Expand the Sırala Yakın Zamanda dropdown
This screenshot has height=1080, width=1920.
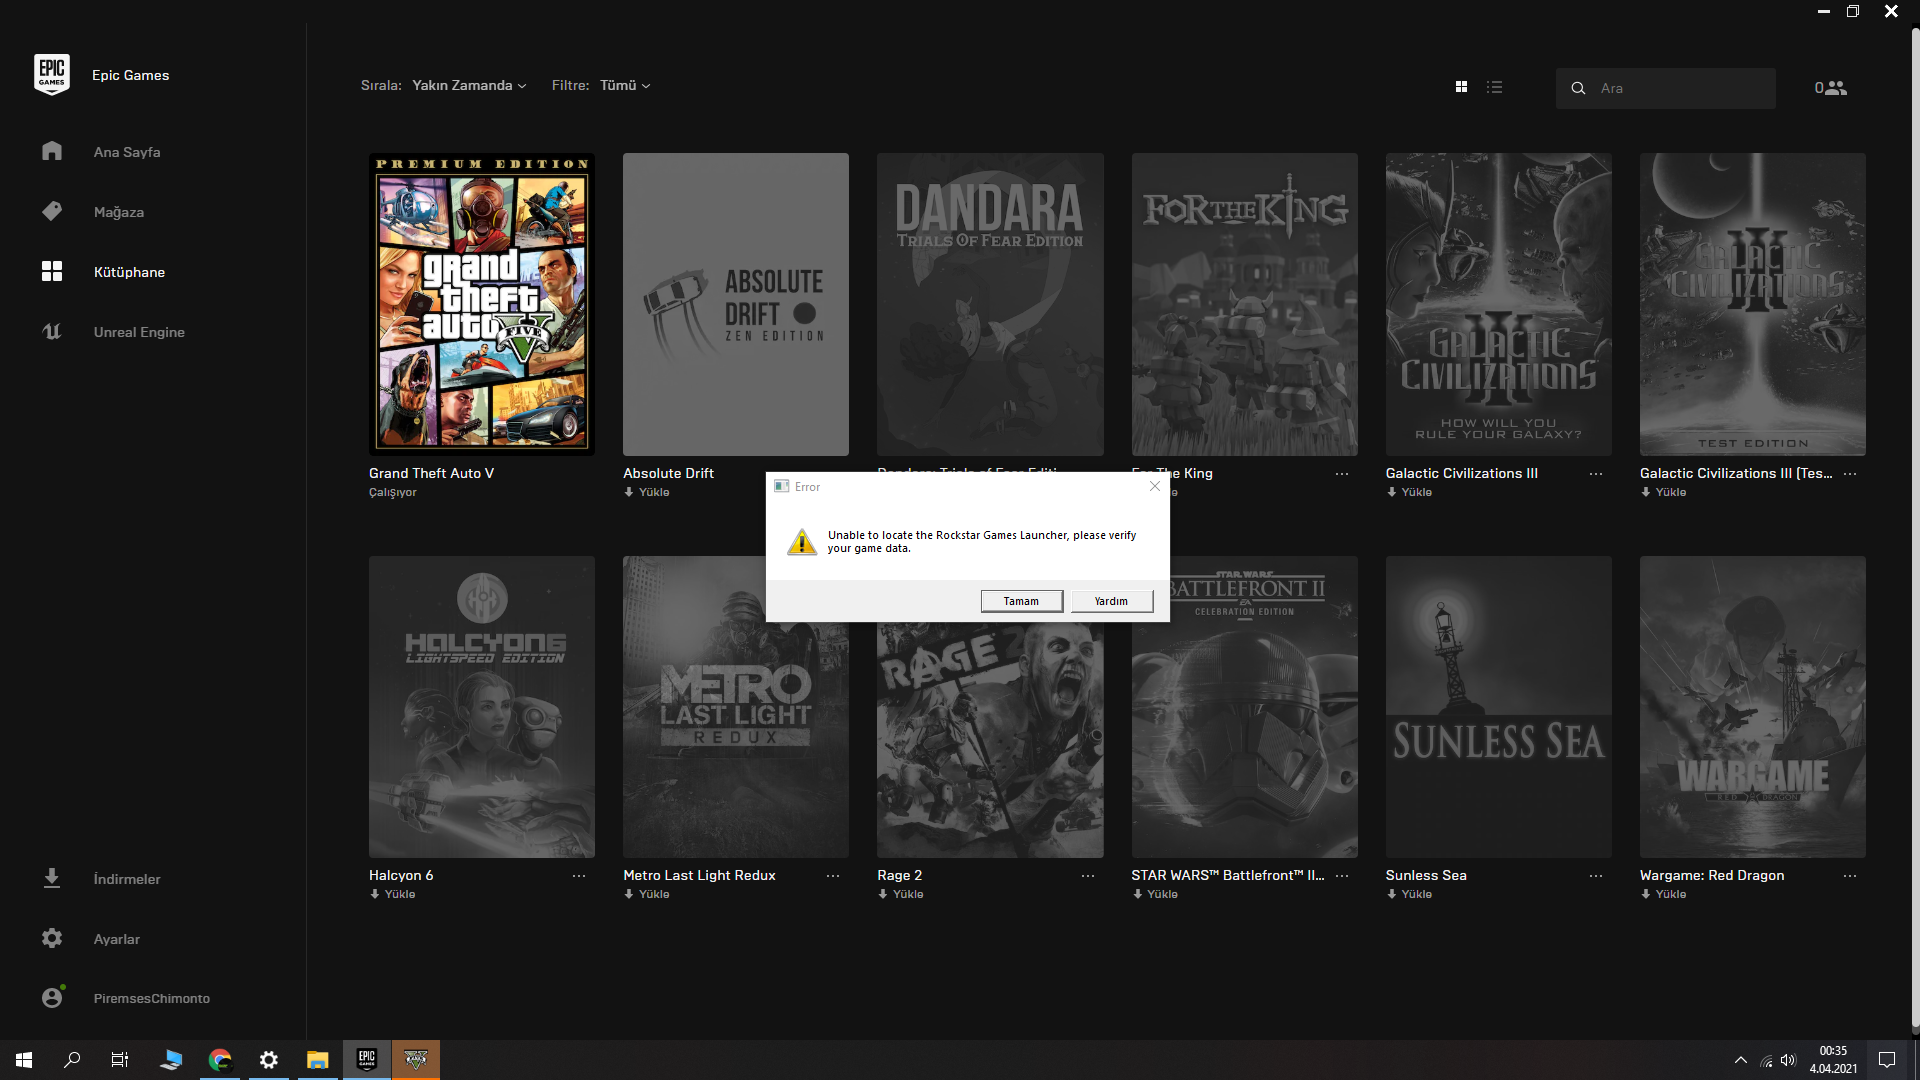click(468, 85)
